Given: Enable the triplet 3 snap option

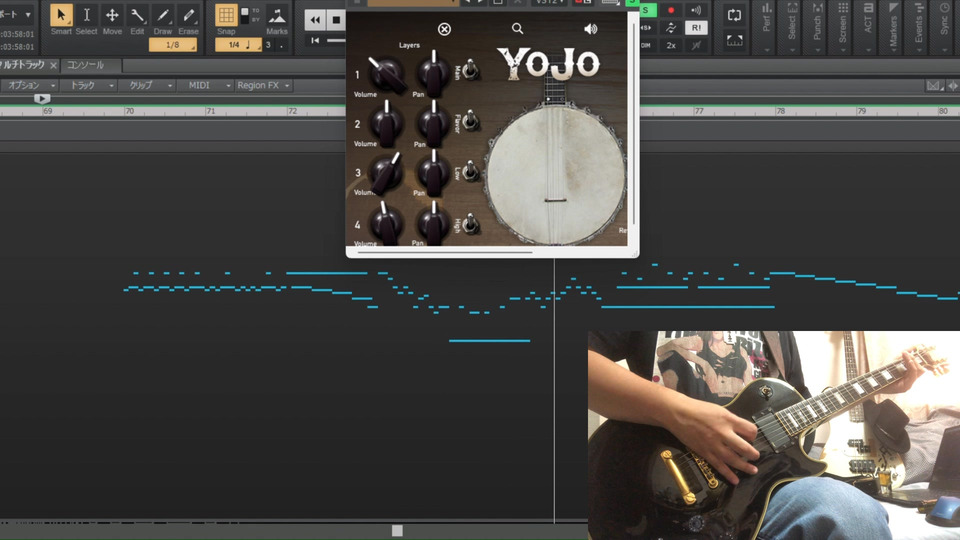Looking at the screenshot, I should pos(268,45).
